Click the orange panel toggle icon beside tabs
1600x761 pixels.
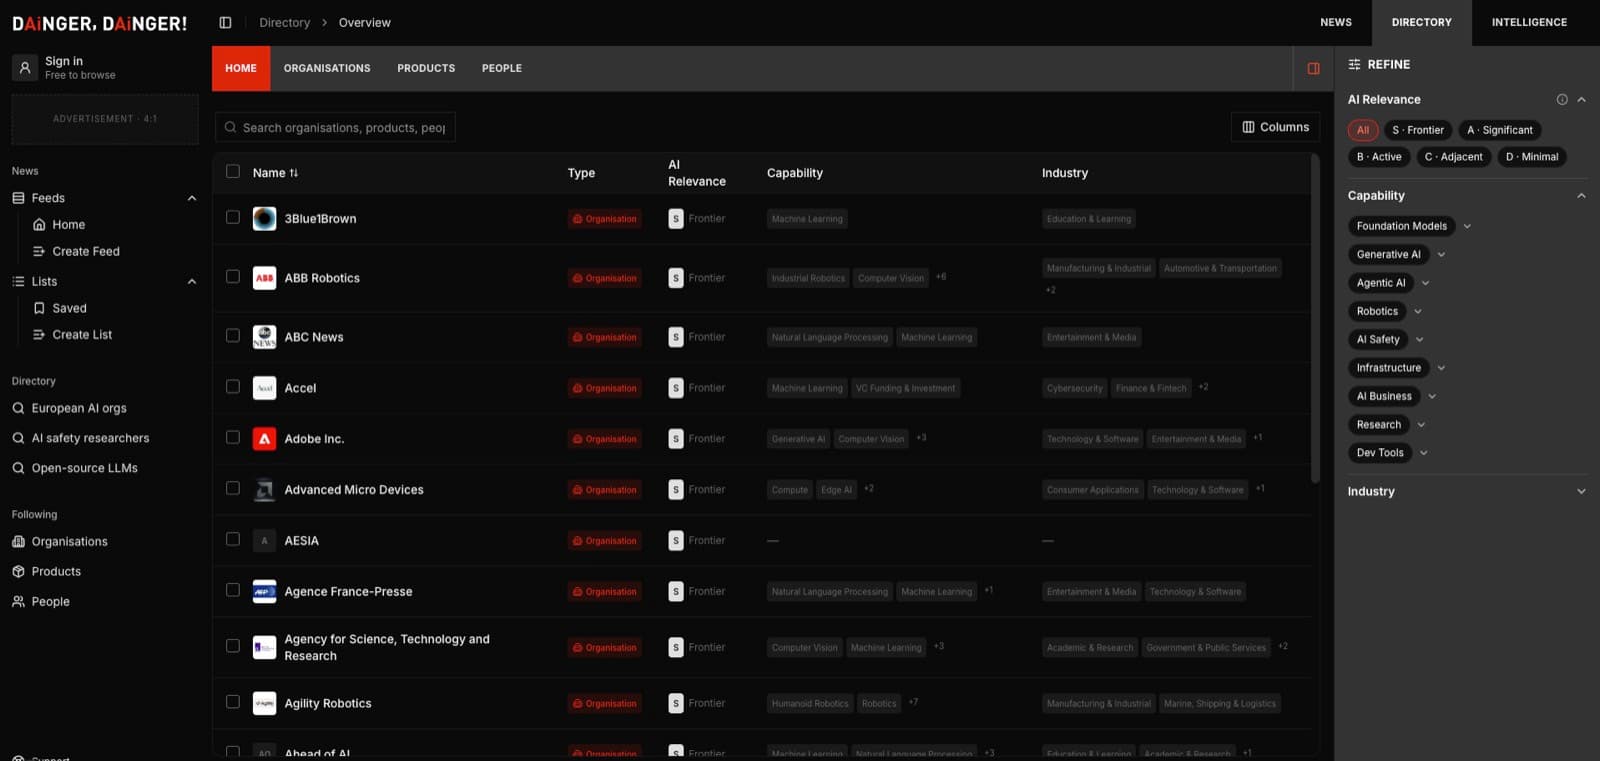point(1313,68)
